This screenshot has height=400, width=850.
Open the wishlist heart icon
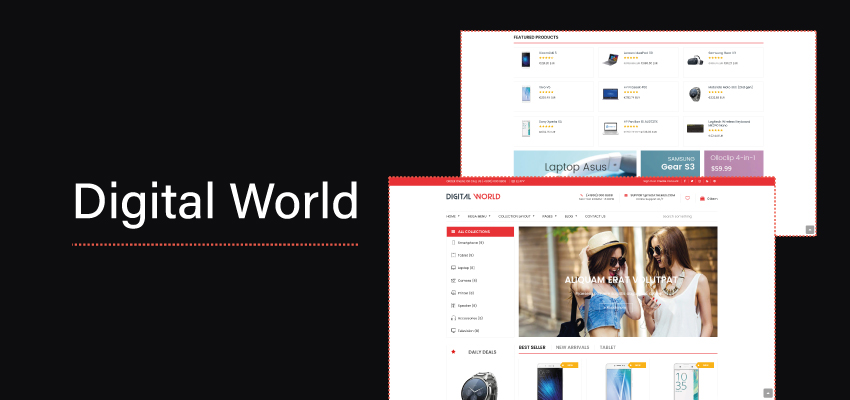coord(687,198)
